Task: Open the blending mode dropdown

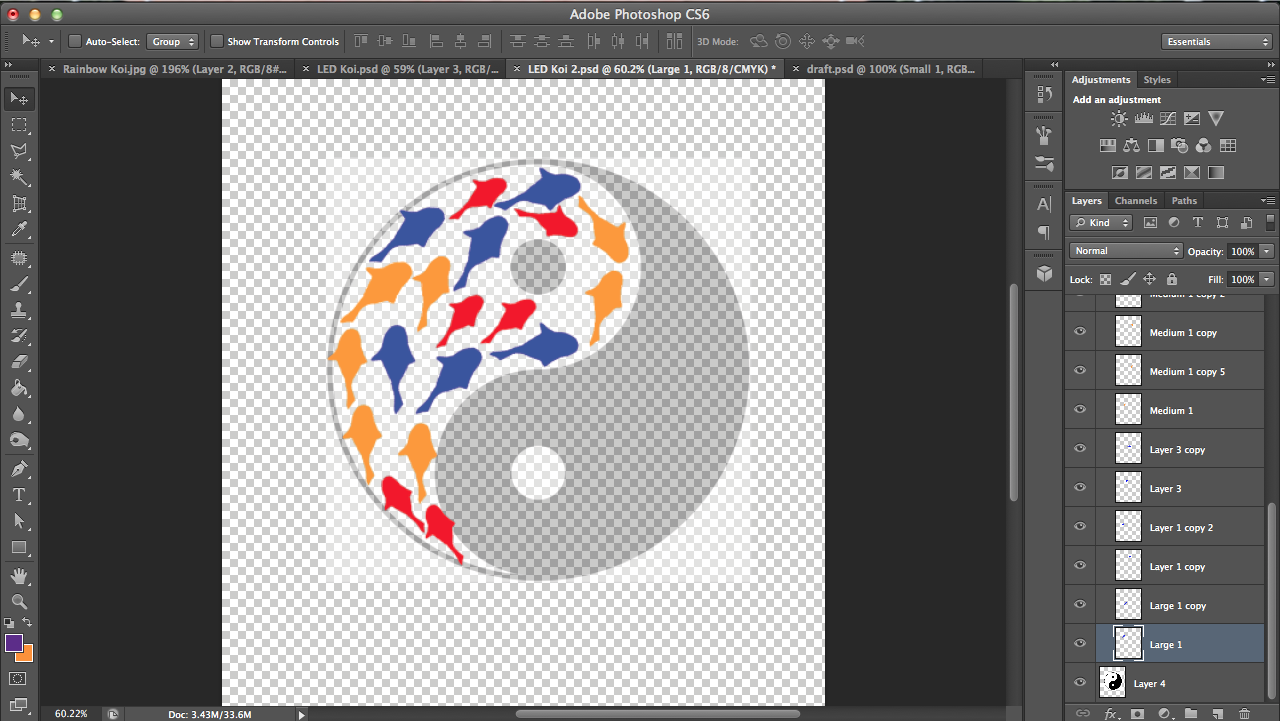Action: [x=1125, y=251]
